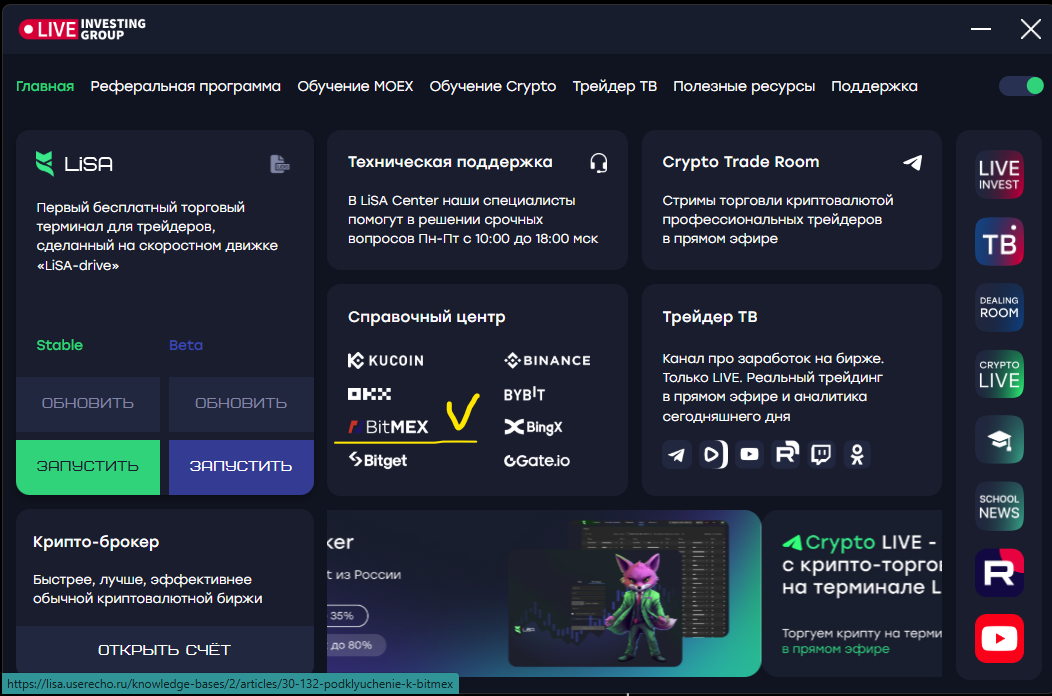Open the BitMEX connection article
The height and width of the screenshot is (696, 1052).
pyautogui.click(x=388, y=427)
